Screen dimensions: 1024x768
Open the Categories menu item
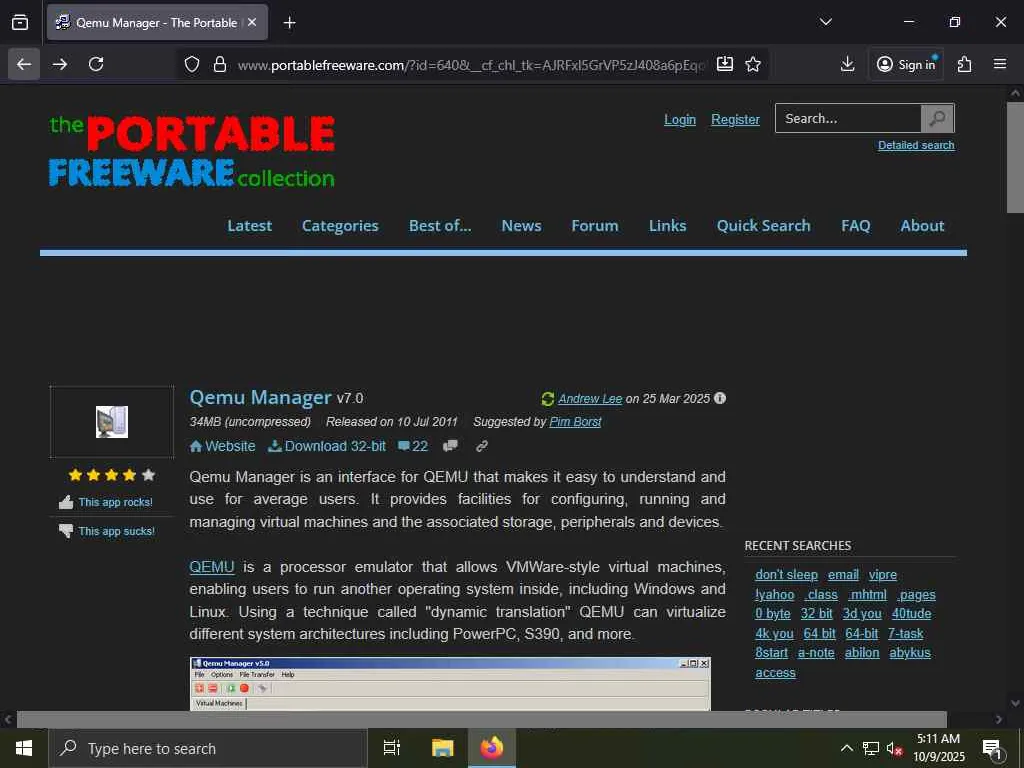[340, 225]
